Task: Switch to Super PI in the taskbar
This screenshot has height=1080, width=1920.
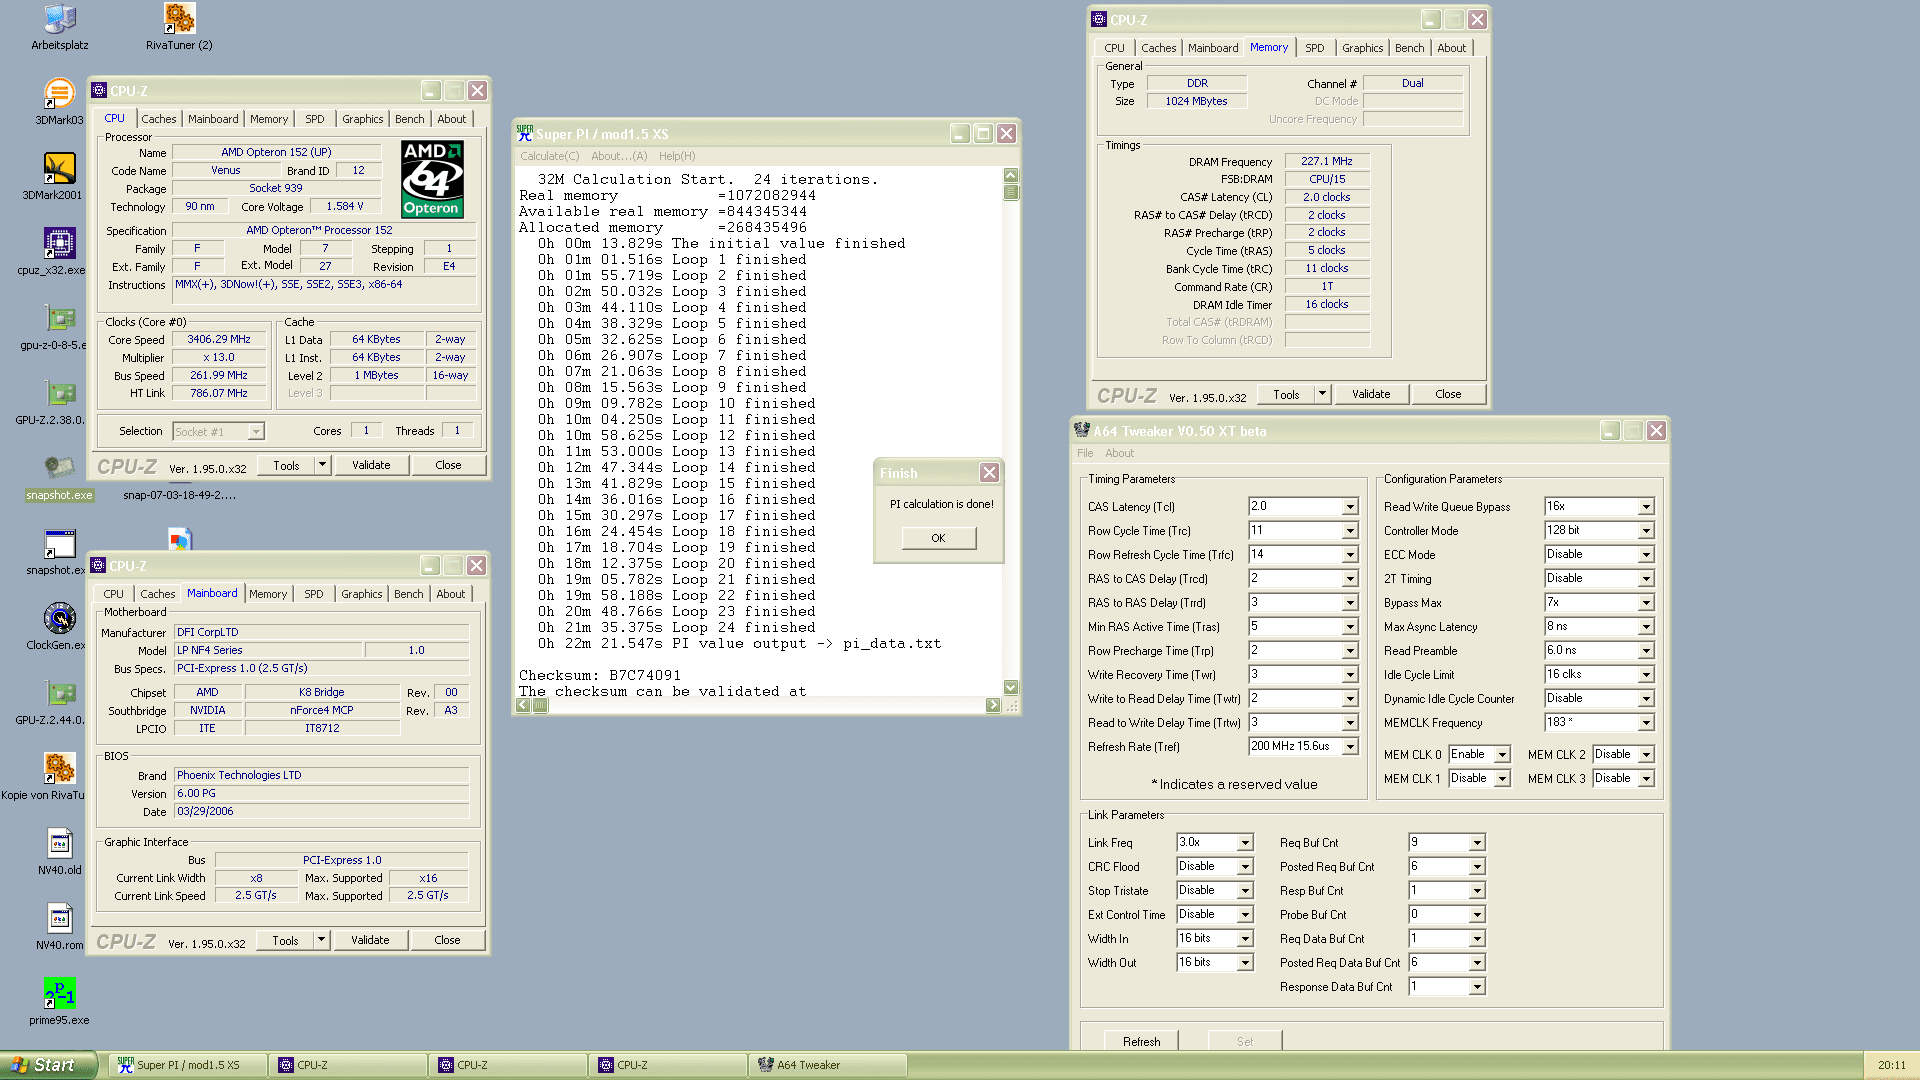Action: (x=187, y=1065)
